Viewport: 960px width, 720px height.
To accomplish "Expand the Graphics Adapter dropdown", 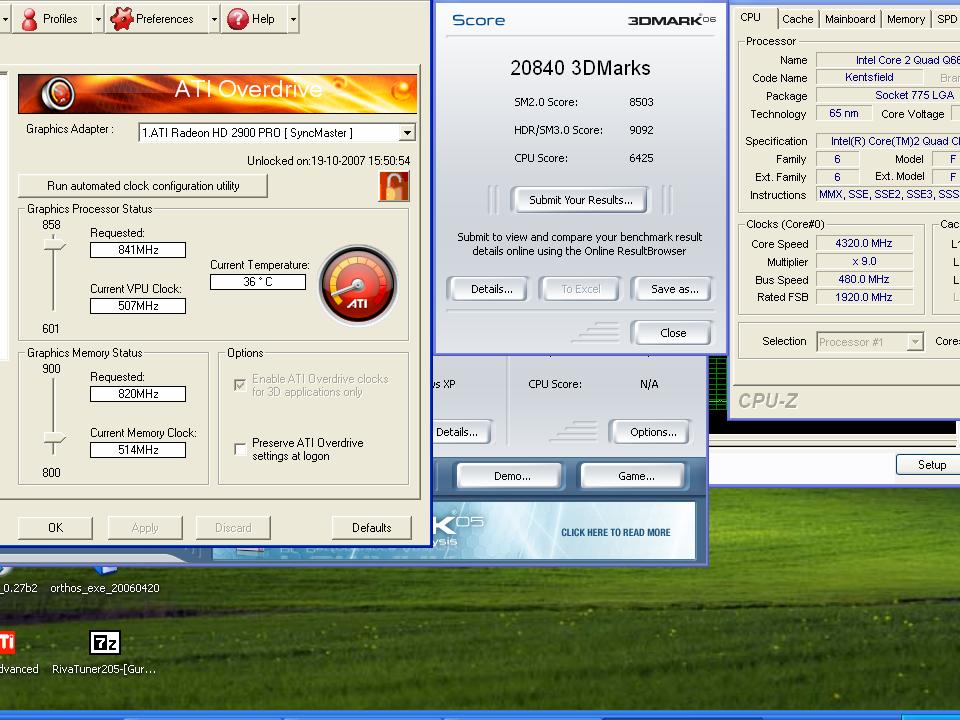I will click(x=407, y=133).
